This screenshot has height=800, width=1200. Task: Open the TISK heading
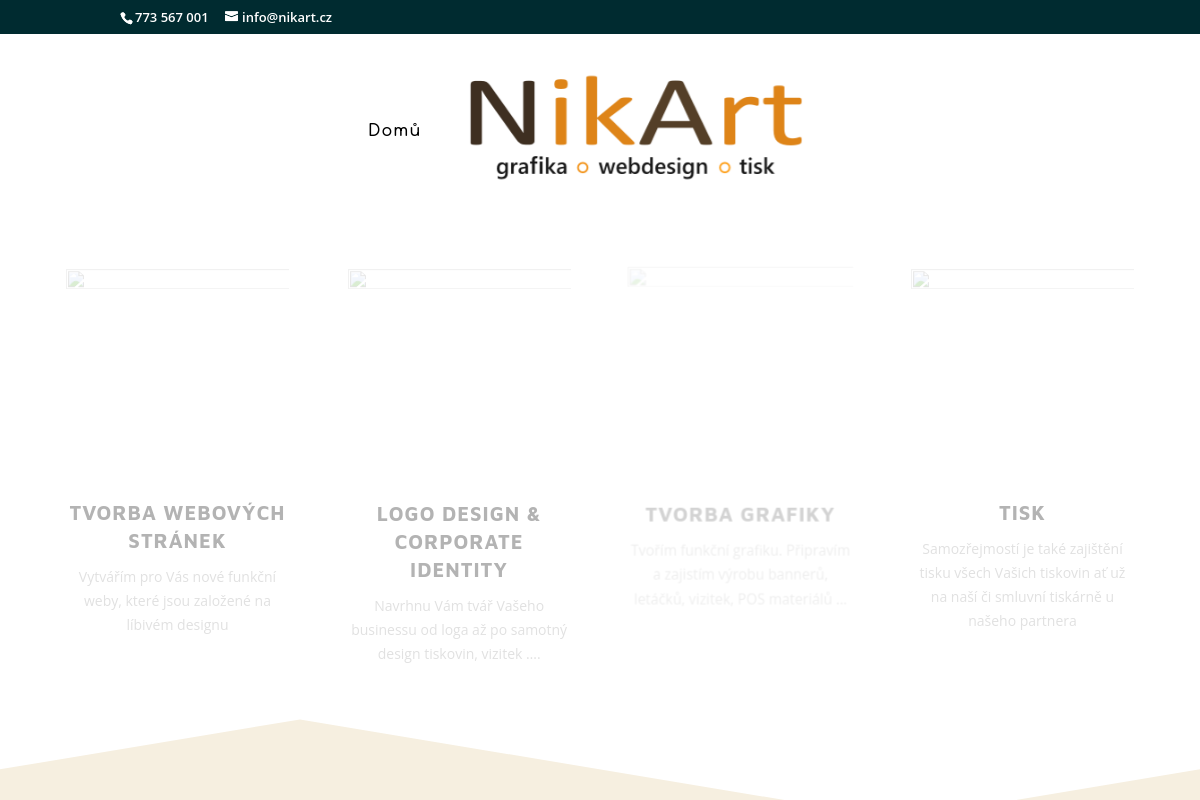[1022, 512]
